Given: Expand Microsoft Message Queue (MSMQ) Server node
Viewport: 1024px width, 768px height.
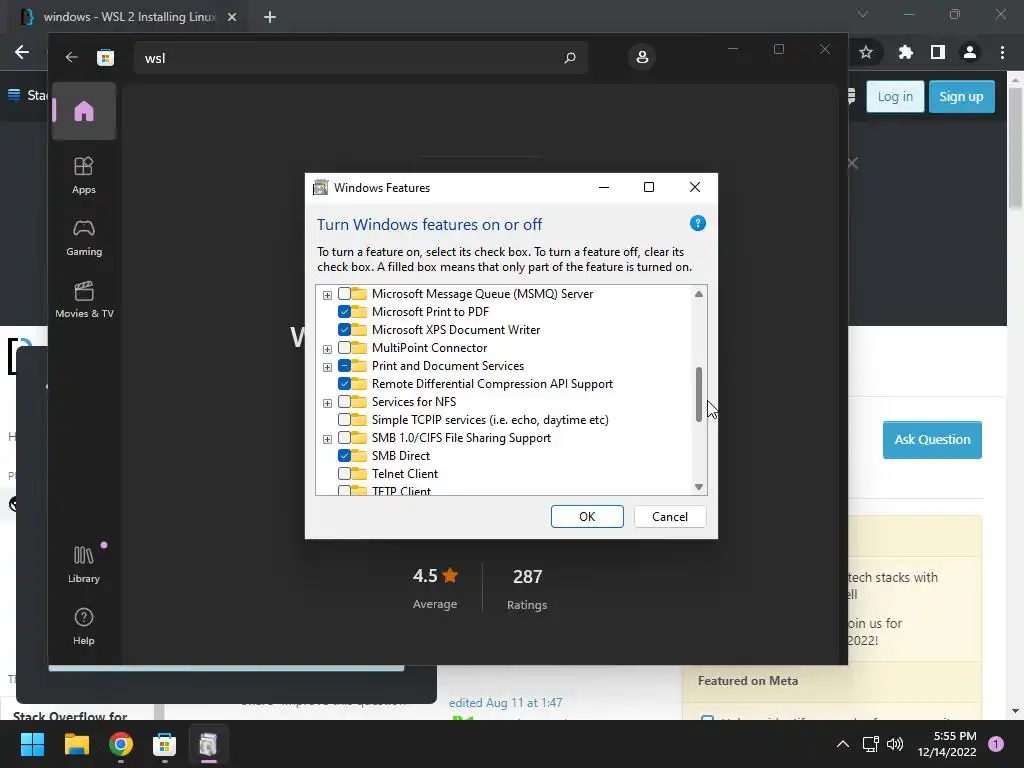Looking at the screenshot, I should tap(327, 295).
